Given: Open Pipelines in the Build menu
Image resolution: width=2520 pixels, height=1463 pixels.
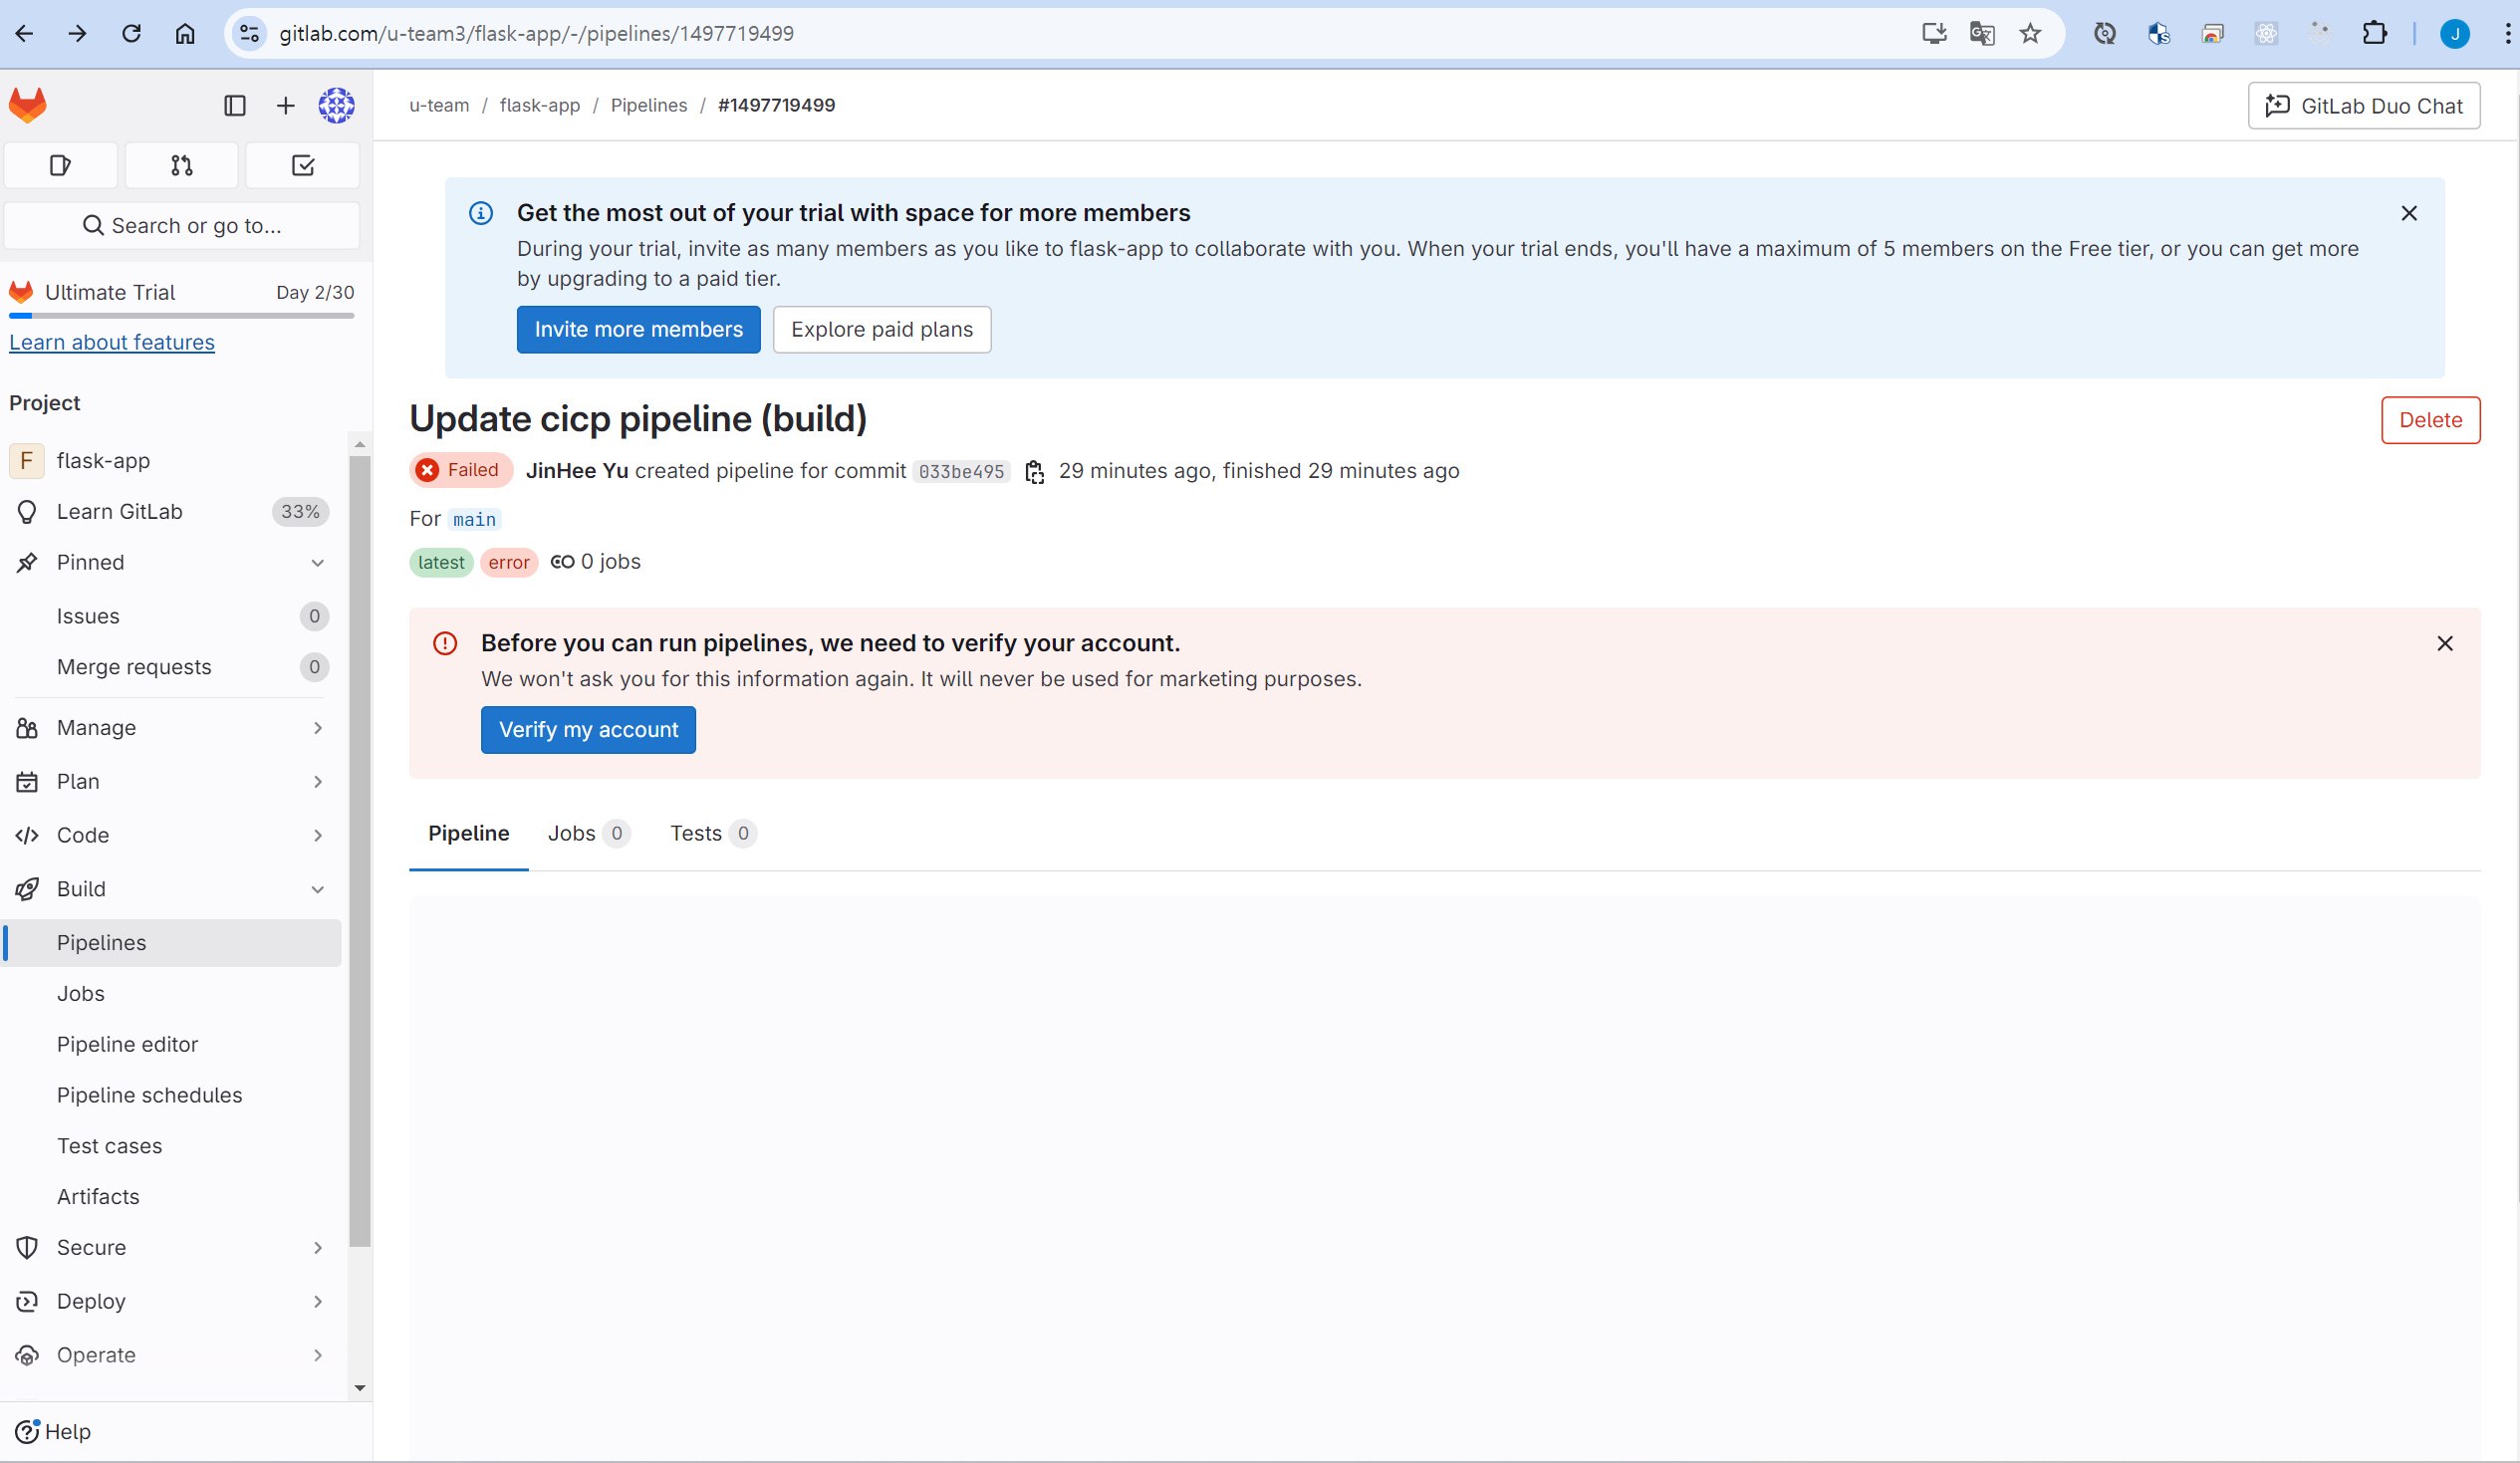Looking at the screenshot, I should click(x=172, y=944).
